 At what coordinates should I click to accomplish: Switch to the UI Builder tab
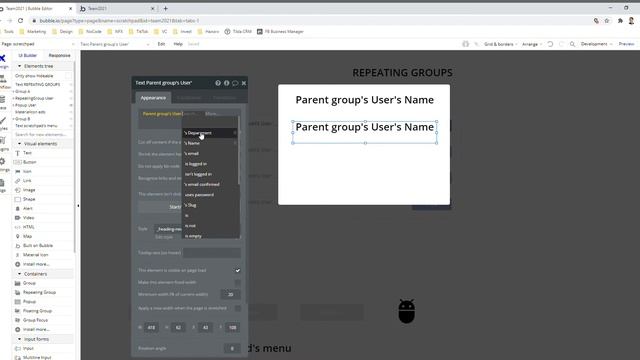[28, 56]
